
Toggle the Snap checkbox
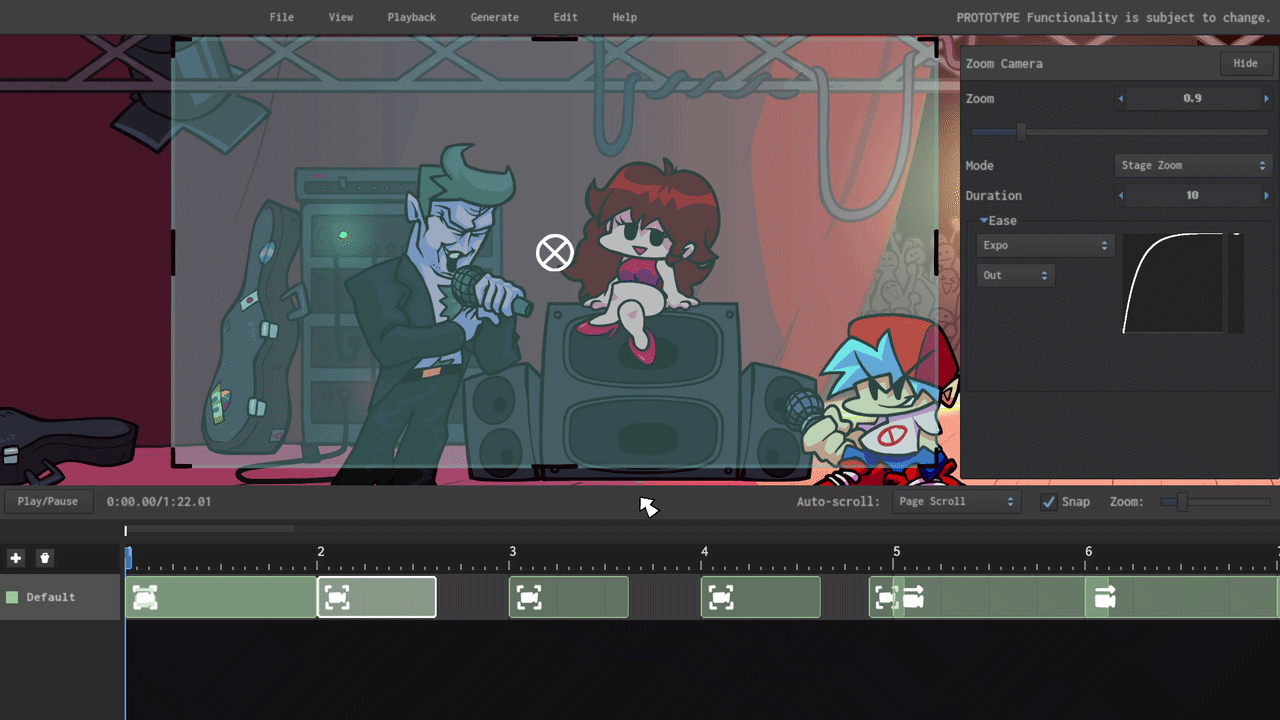(1048, 502)
